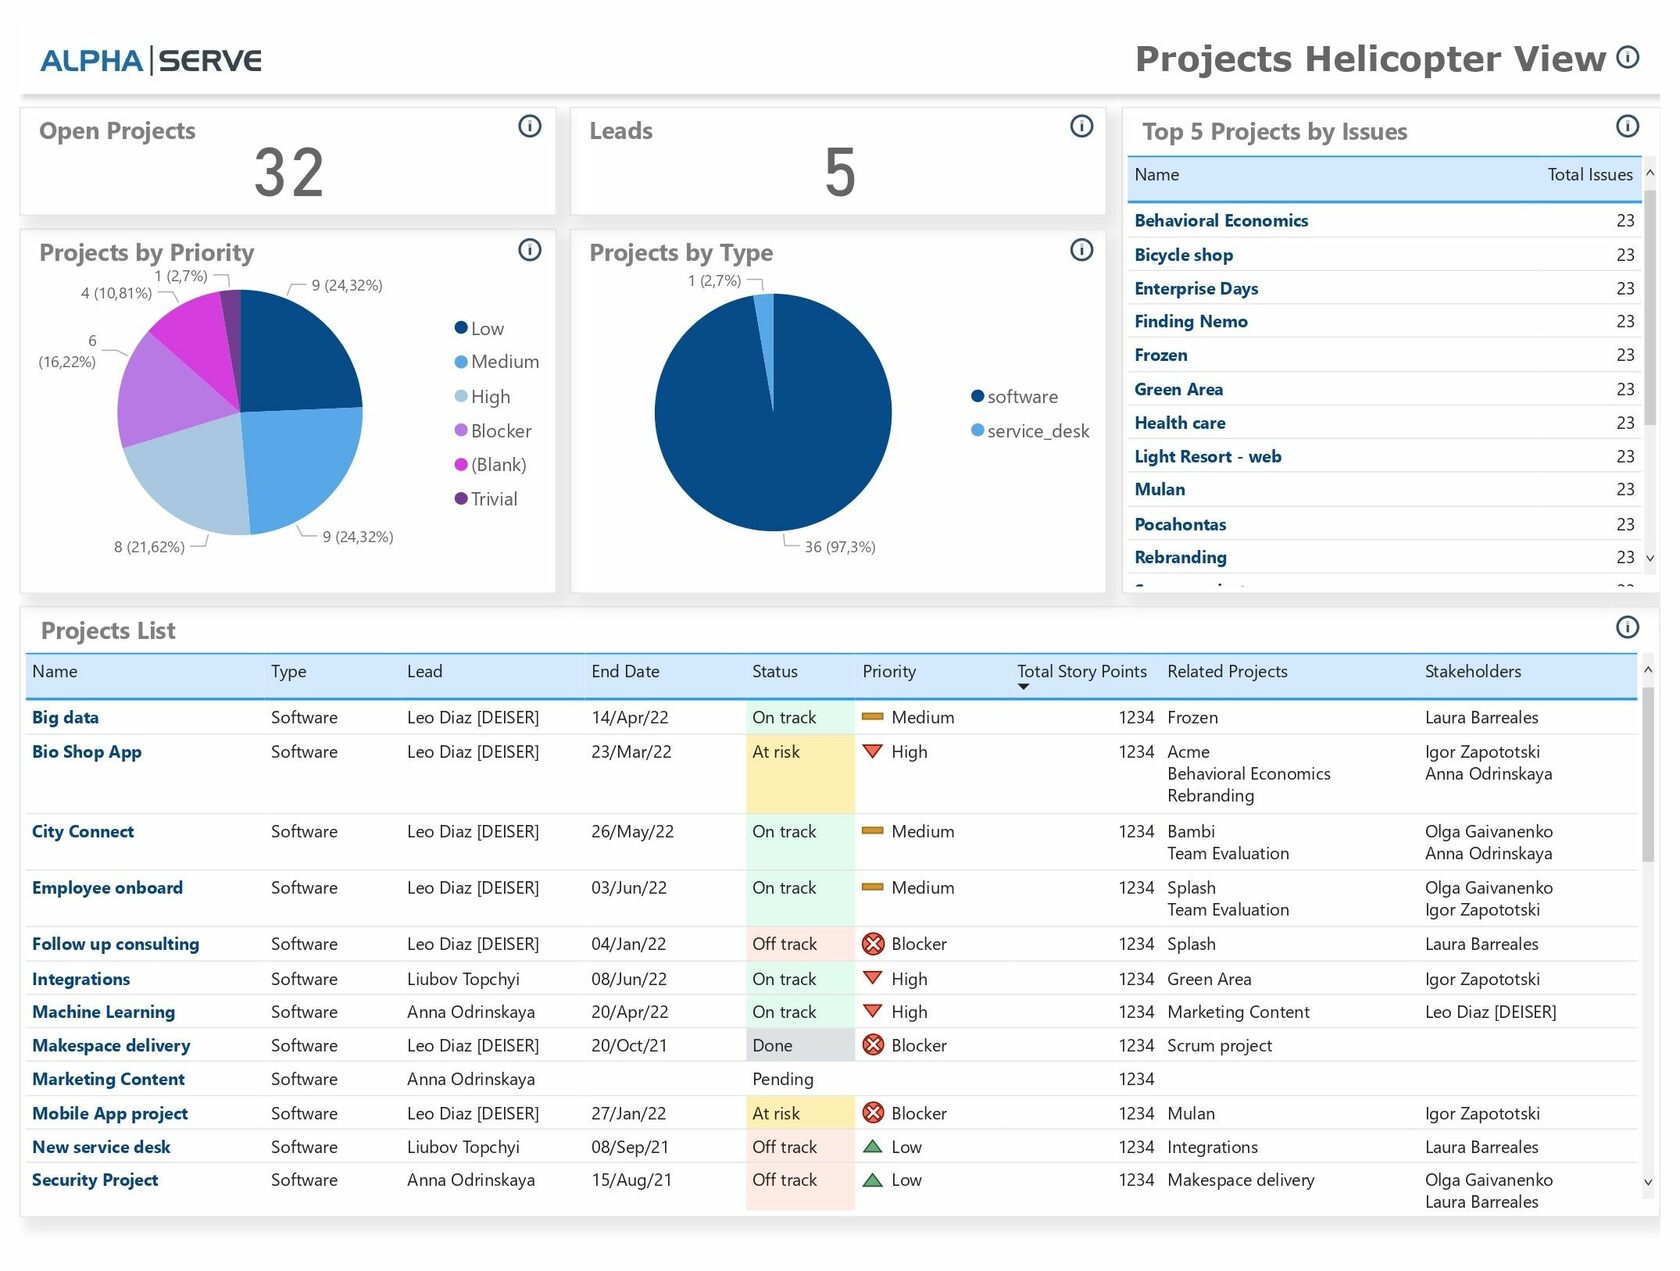Toggle the software legend item in Projects by Type

point(1015,396)
